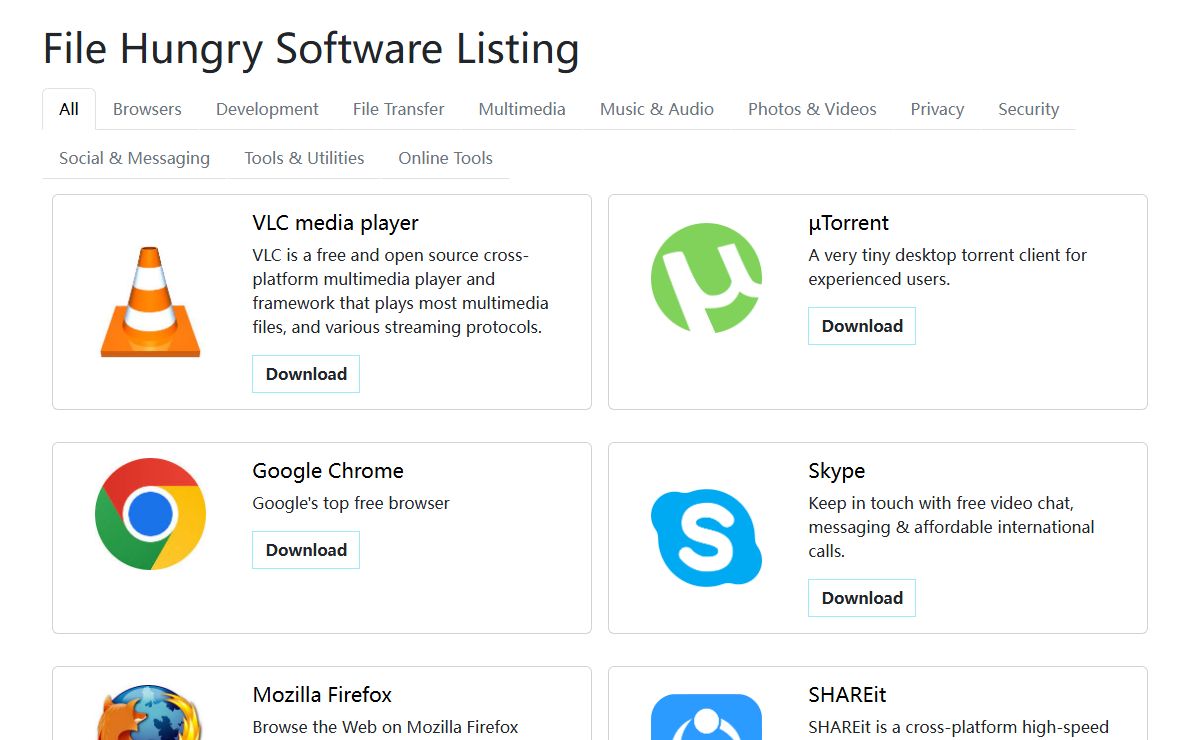Open the File Transfer category tab
This screenshot has width=1200, height=740.
pyautogui.click(x=398, y=109)
